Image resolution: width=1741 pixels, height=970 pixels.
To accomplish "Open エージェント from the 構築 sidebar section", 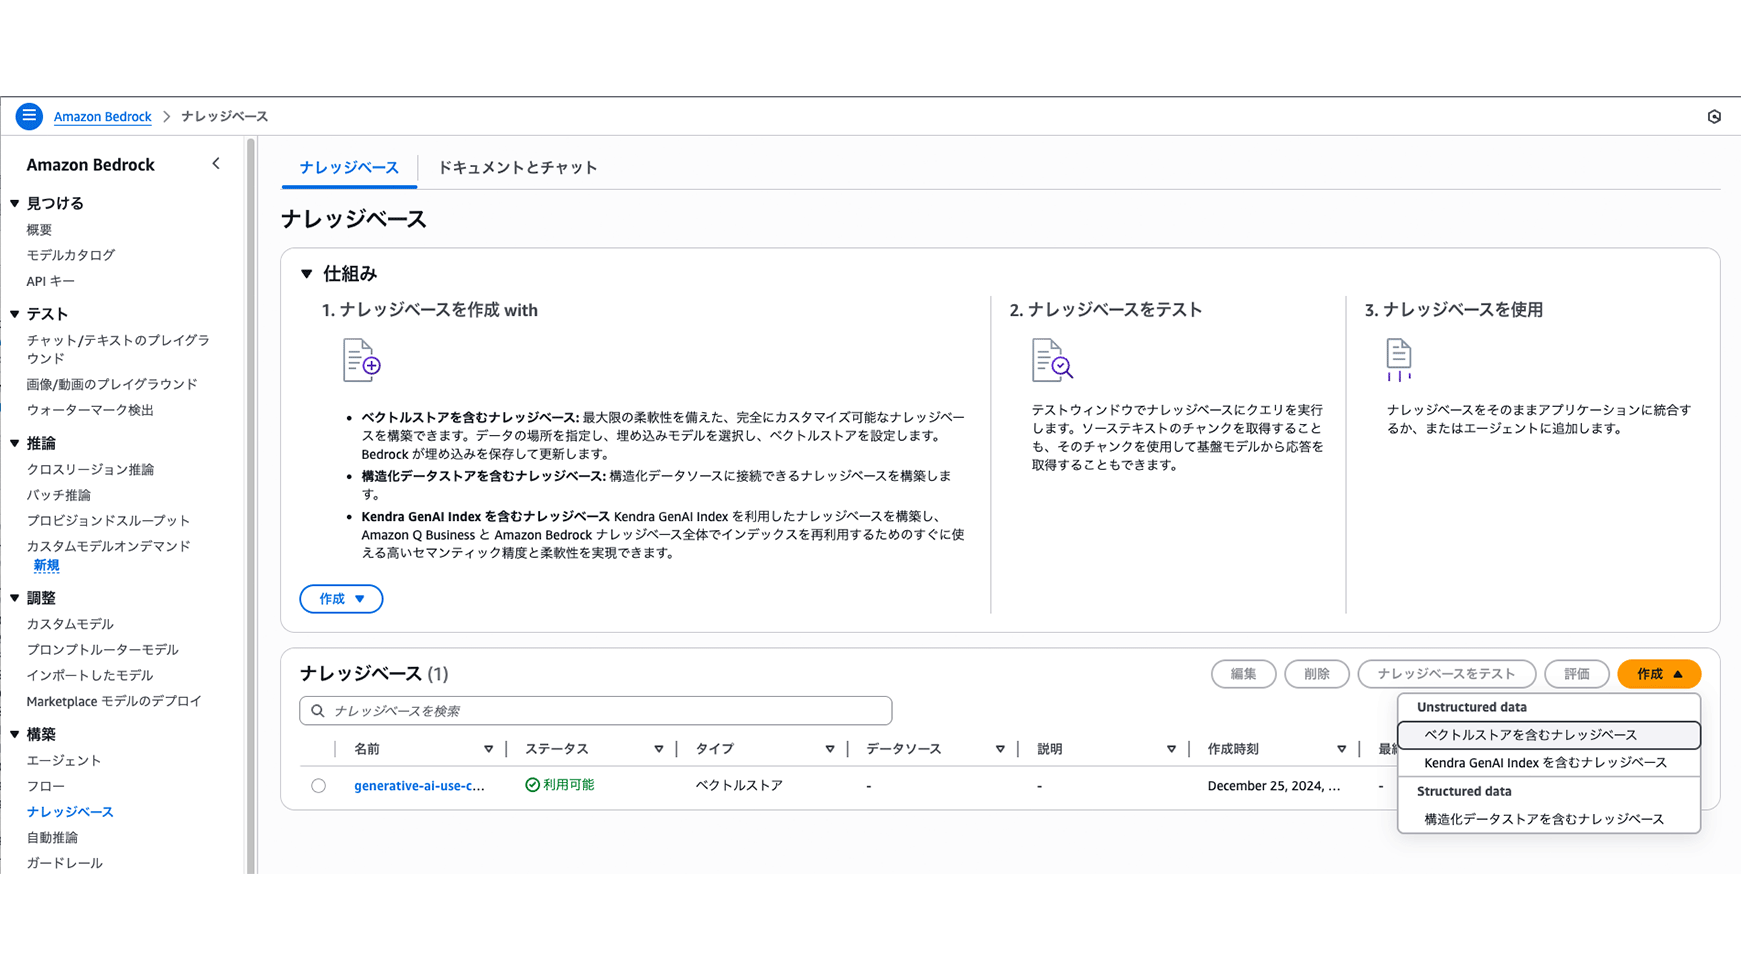I will (x=64, y=760).
